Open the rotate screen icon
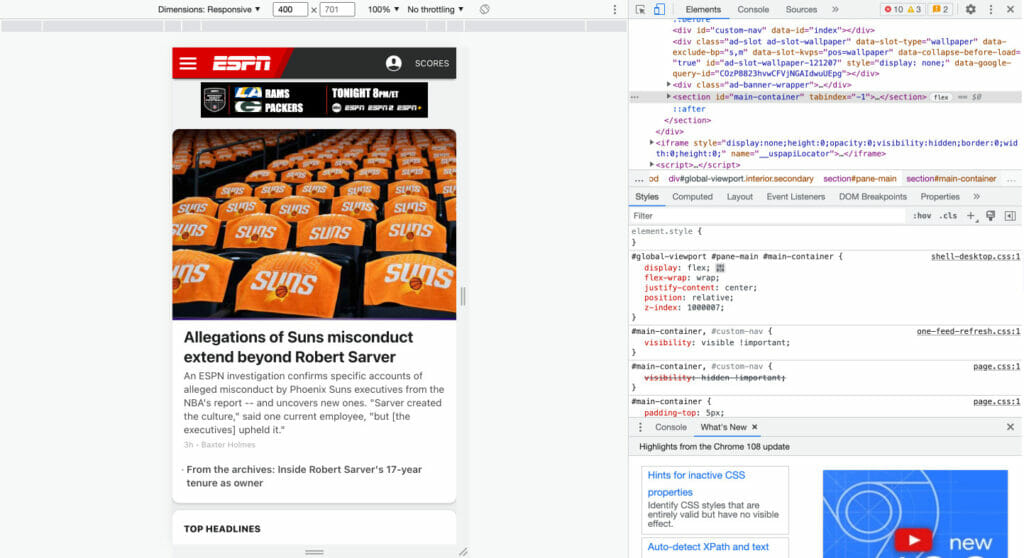 click(x=484, y=9)
